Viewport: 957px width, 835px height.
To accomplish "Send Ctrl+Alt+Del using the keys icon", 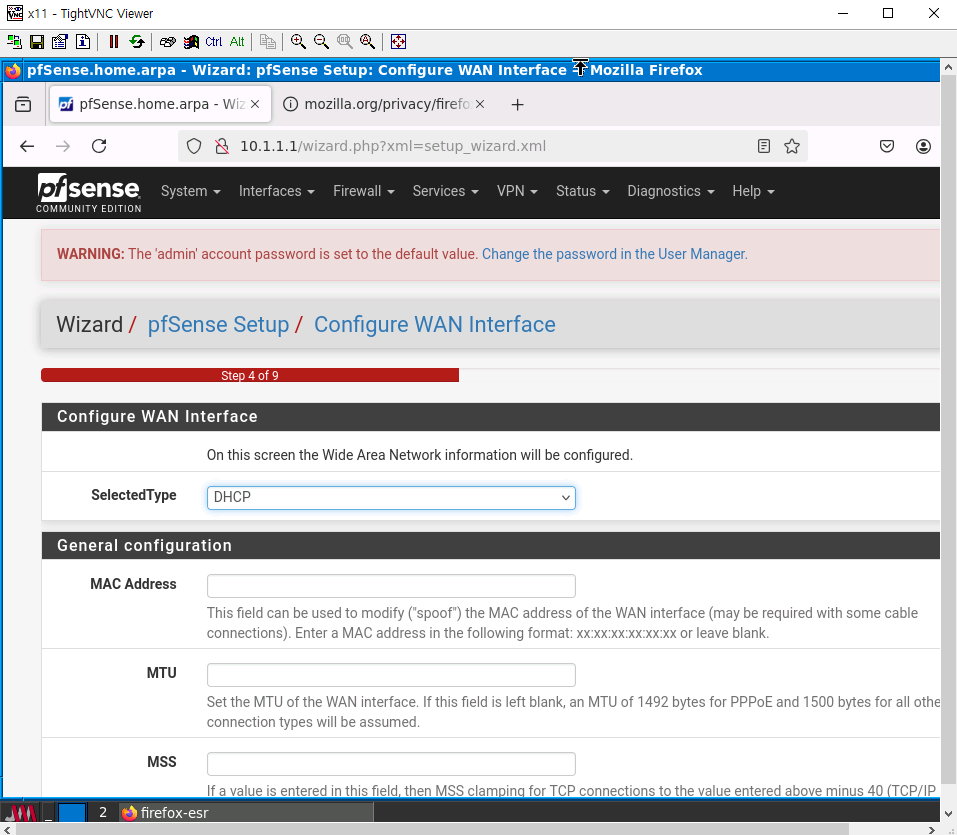I will 168,42.
